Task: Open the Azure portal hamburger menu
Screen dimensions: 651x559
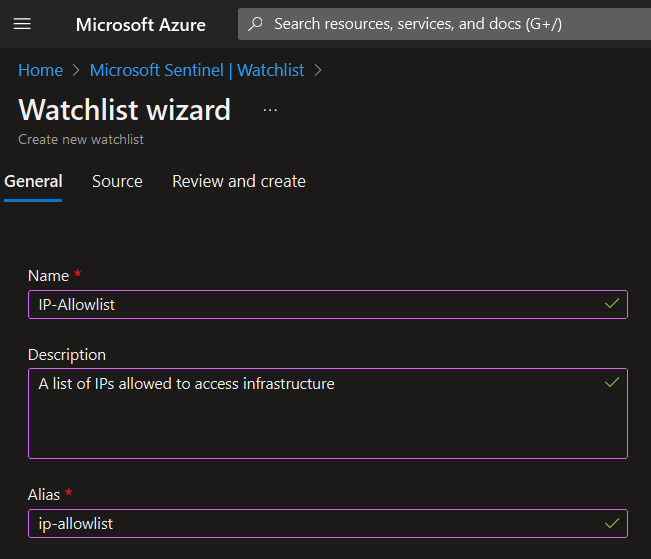Action: (x=22, y=24)
